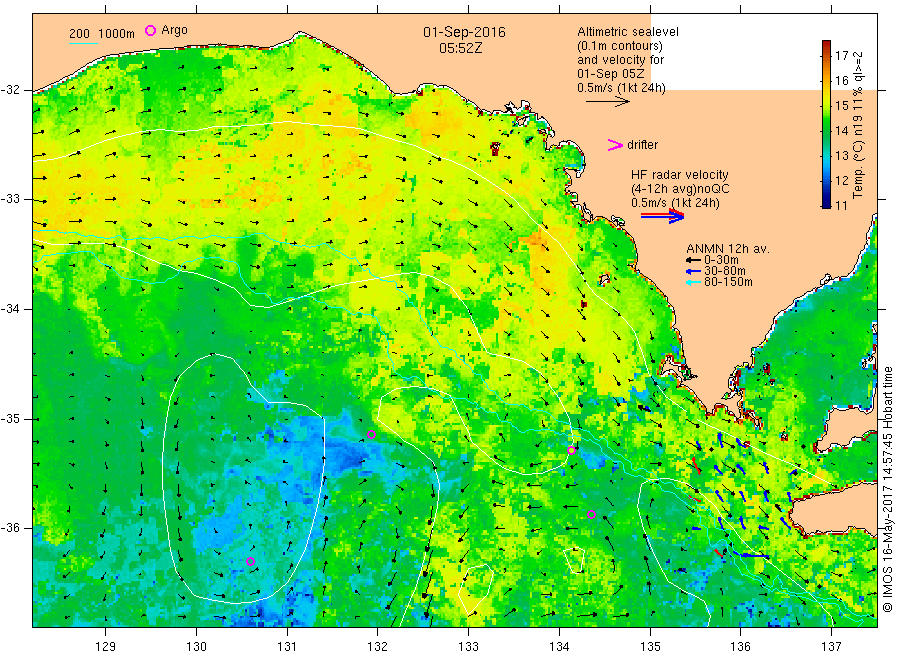Image resolution: width=900 pixels, height=660 pixels.
Task: Click the 'drifter' legend label
Action: click(642, 145)
